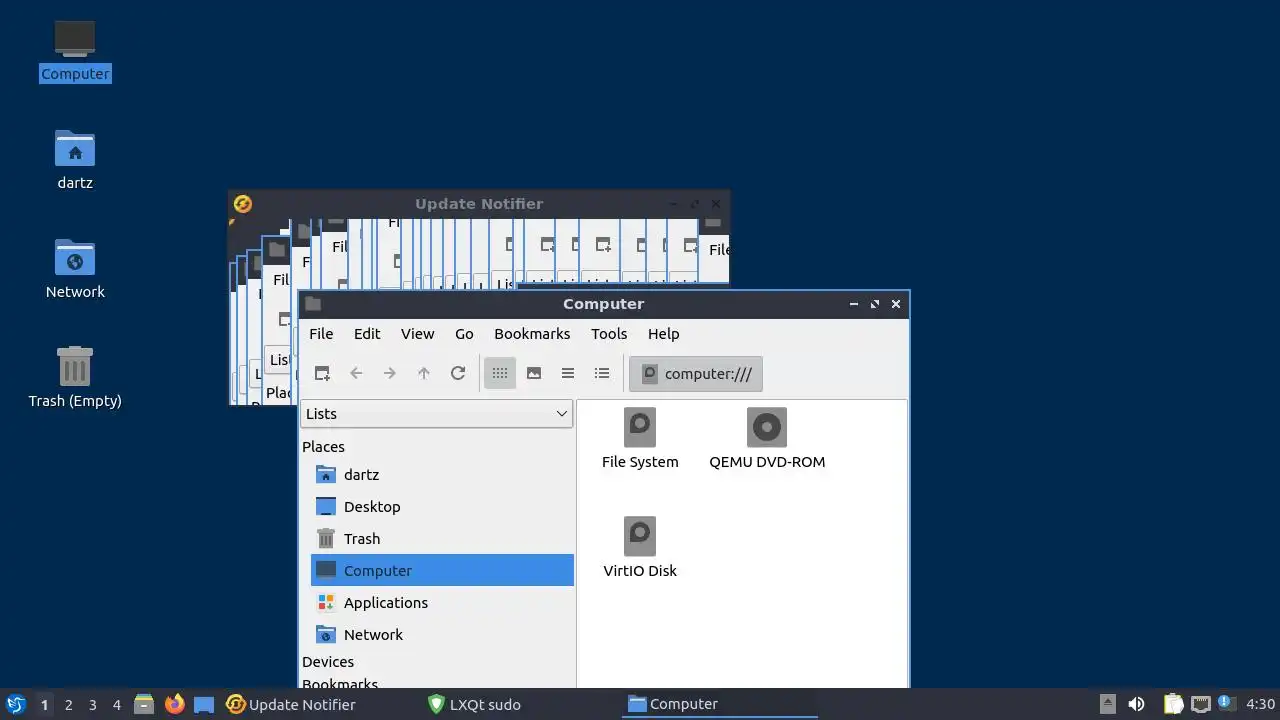The height and width of the screenshot is (720, 1280).
Task: Click the Places section header
Action: click(x=323, y=447)
